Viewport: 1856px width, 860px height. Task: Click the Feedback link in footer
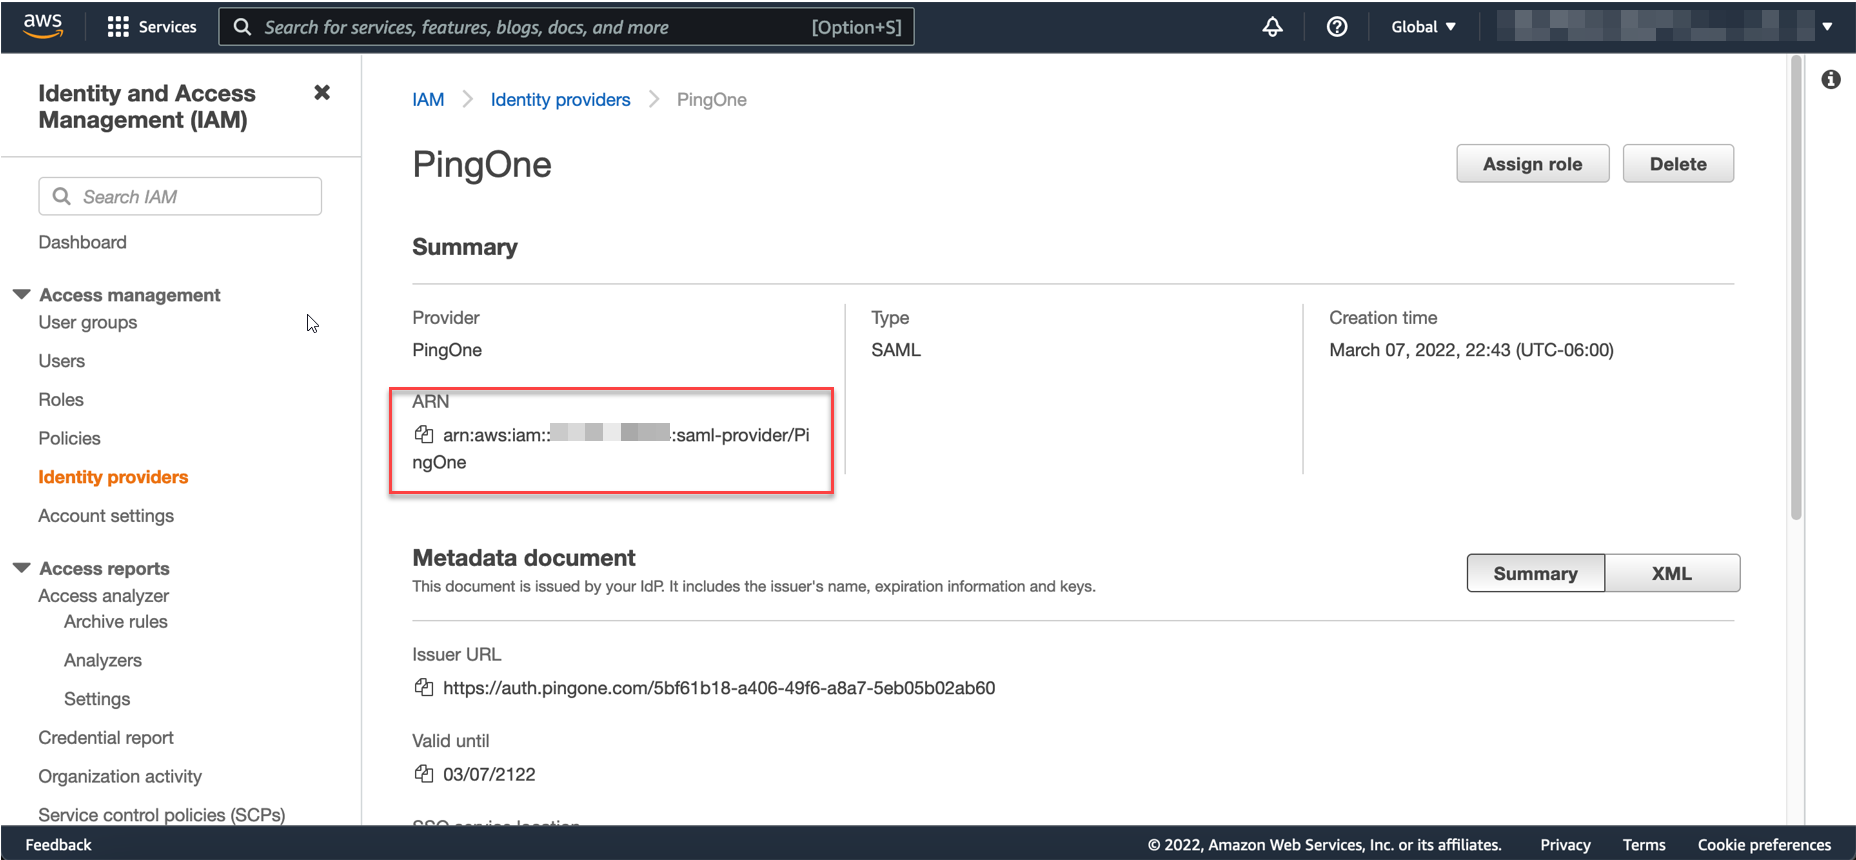(58, 844)
